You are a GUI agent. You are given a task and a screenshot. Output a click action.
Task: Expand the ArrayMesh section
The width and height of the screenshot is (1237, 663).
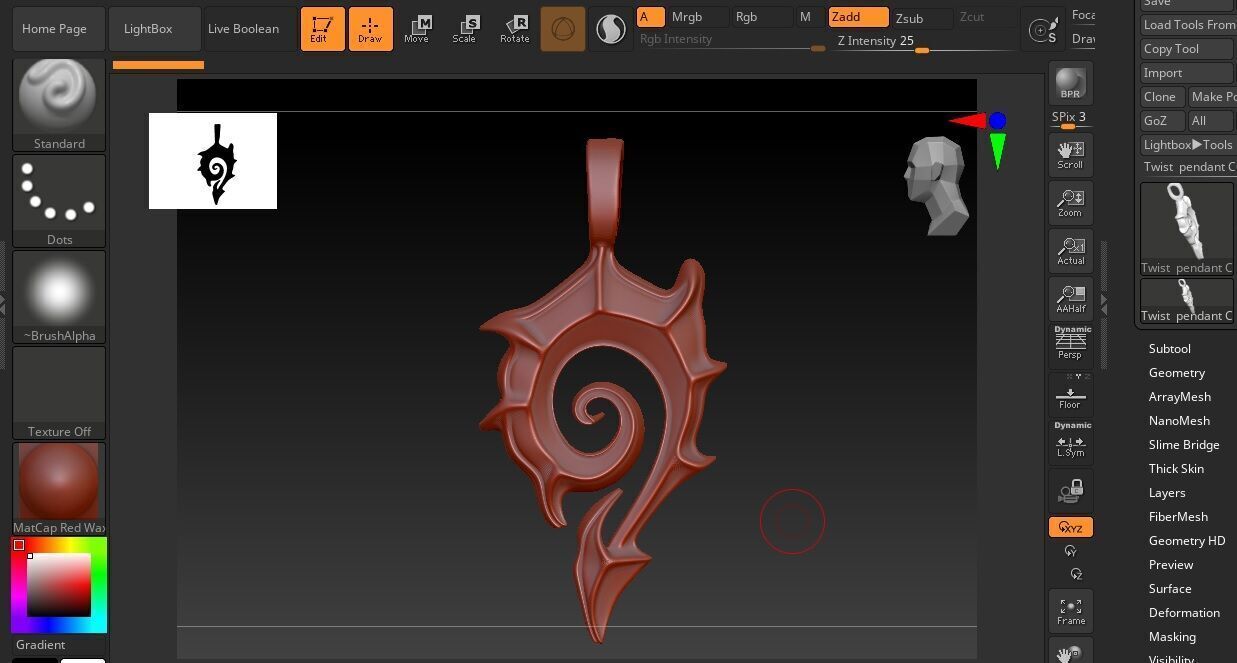click(1180, 397)
